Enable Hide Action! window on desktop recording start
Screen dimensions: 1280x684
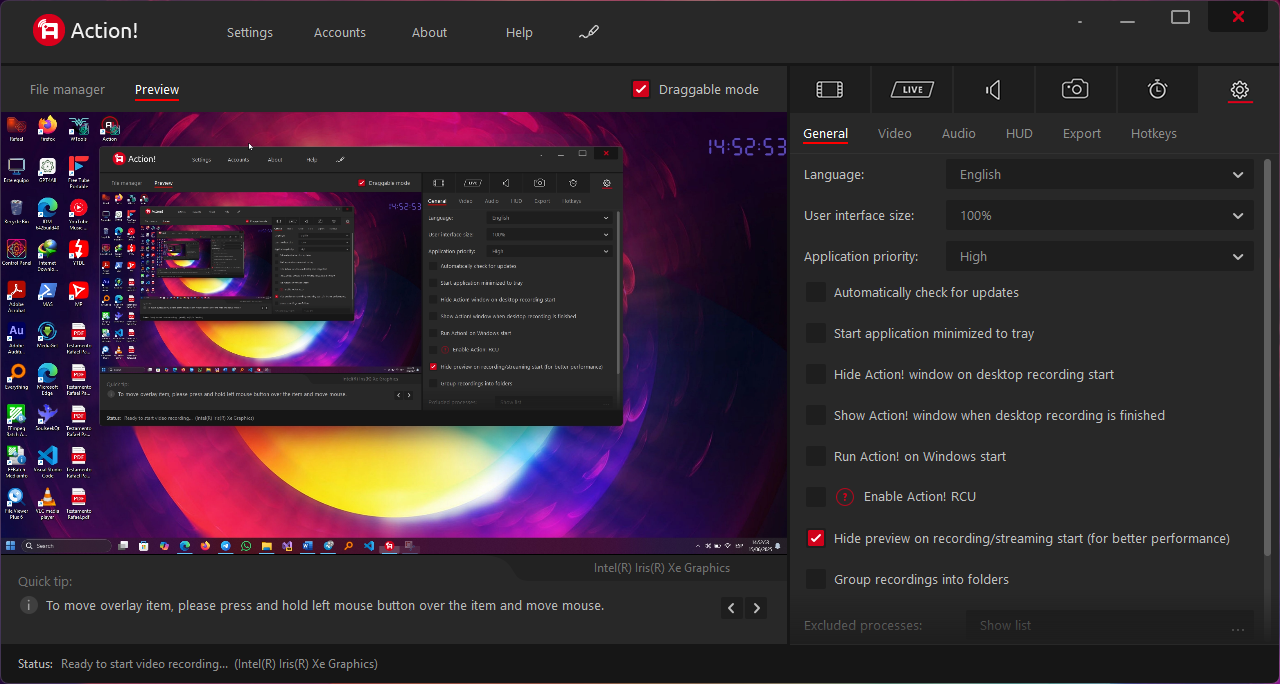(816, 374)
